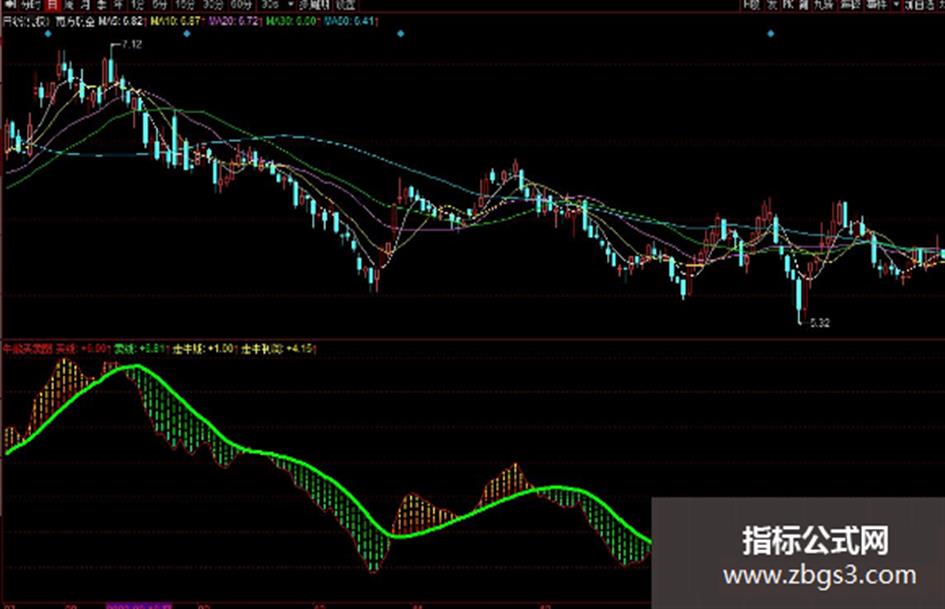Click the red 买线 indicator value
The image size is (945, 609).
83,349
